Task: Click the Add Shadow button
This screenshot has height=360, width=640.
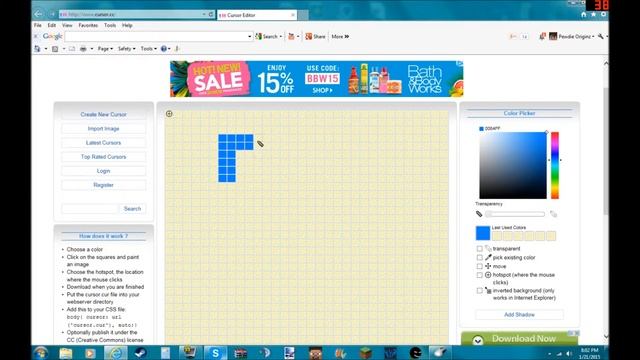Action: click(519, 315)
